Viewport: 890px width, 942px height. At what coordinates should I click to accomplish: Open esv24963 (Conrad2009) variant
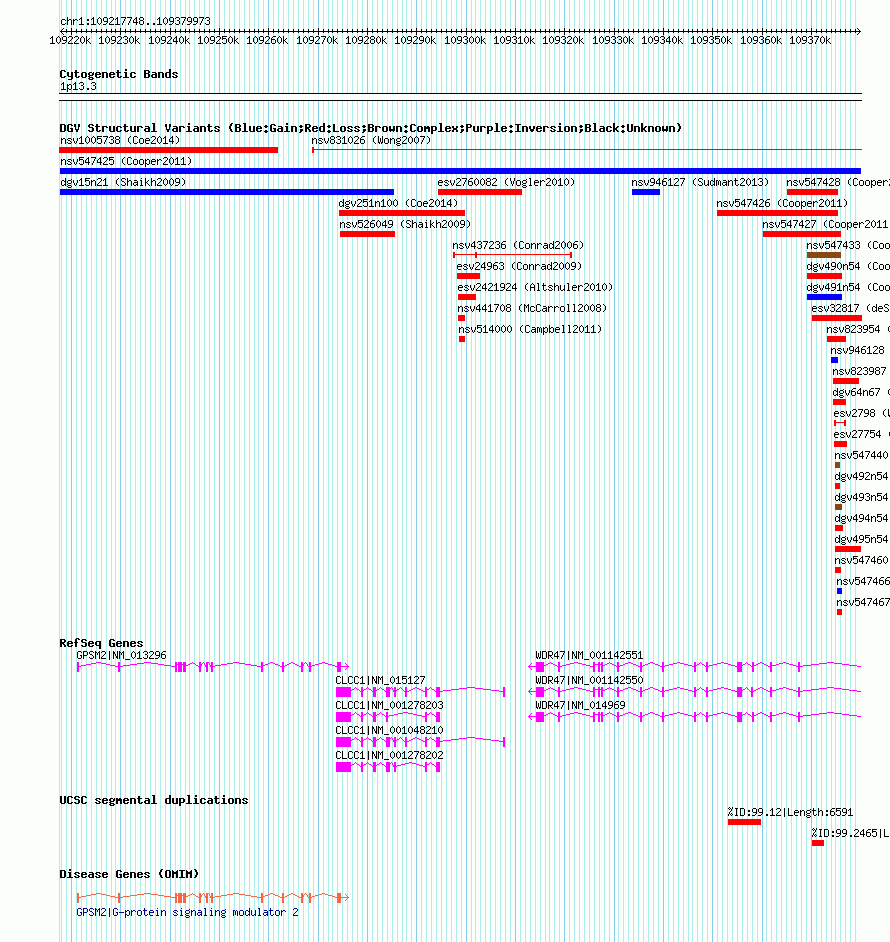519,266
